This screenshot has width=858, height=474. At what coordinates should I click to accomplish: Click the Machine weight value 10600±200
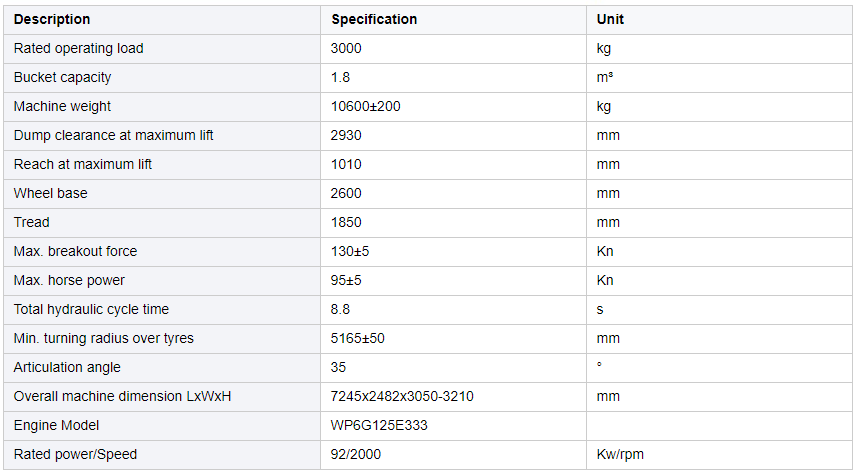pyautogui.click(x=366, y=107)
